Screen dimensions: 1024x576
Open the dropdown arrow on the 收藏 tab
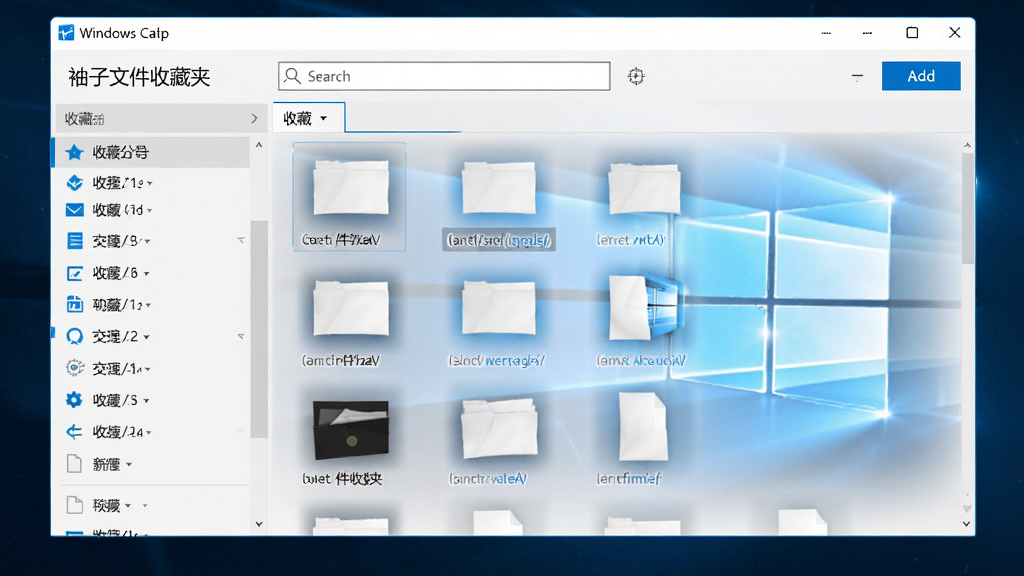pos(323,118)
